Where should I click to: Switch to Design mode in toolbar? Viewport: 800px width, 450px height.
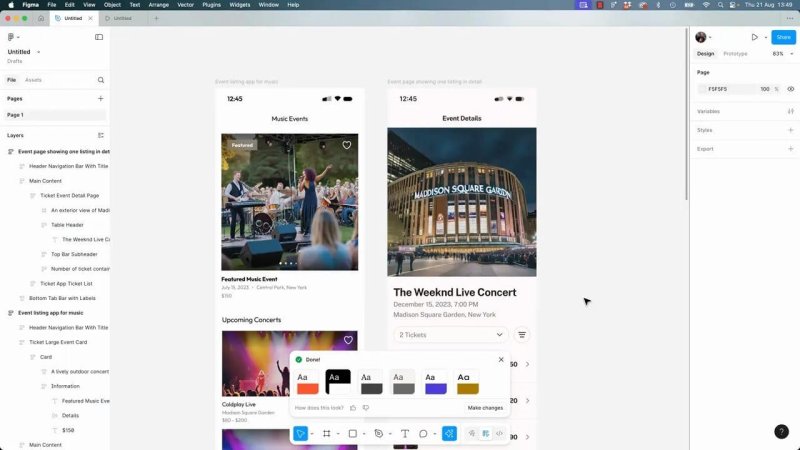[x=486, y=434]
